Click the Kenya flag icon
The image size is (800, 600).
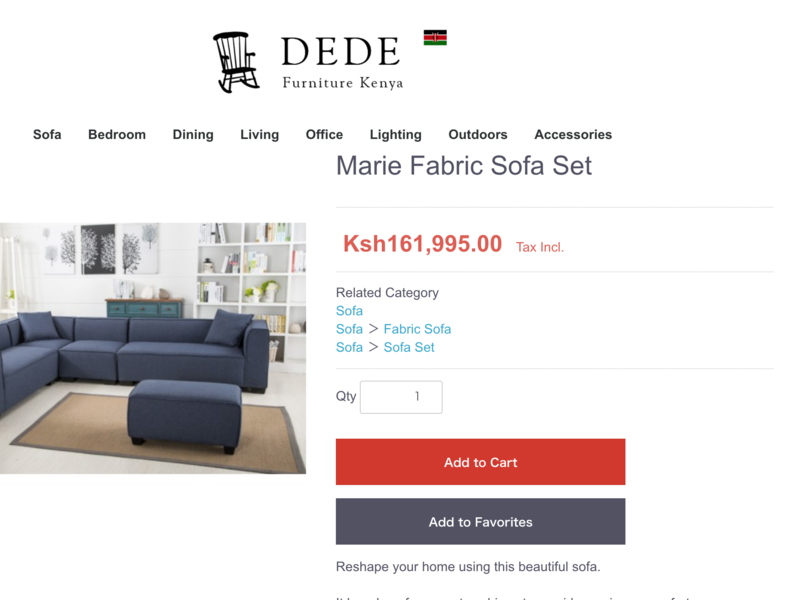435,38
